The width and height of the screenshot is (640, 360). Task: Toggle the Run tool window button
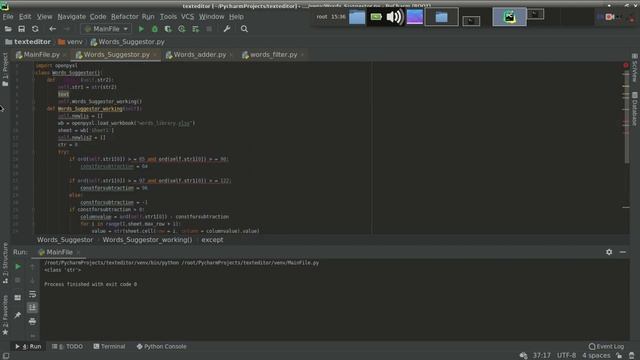28,347
